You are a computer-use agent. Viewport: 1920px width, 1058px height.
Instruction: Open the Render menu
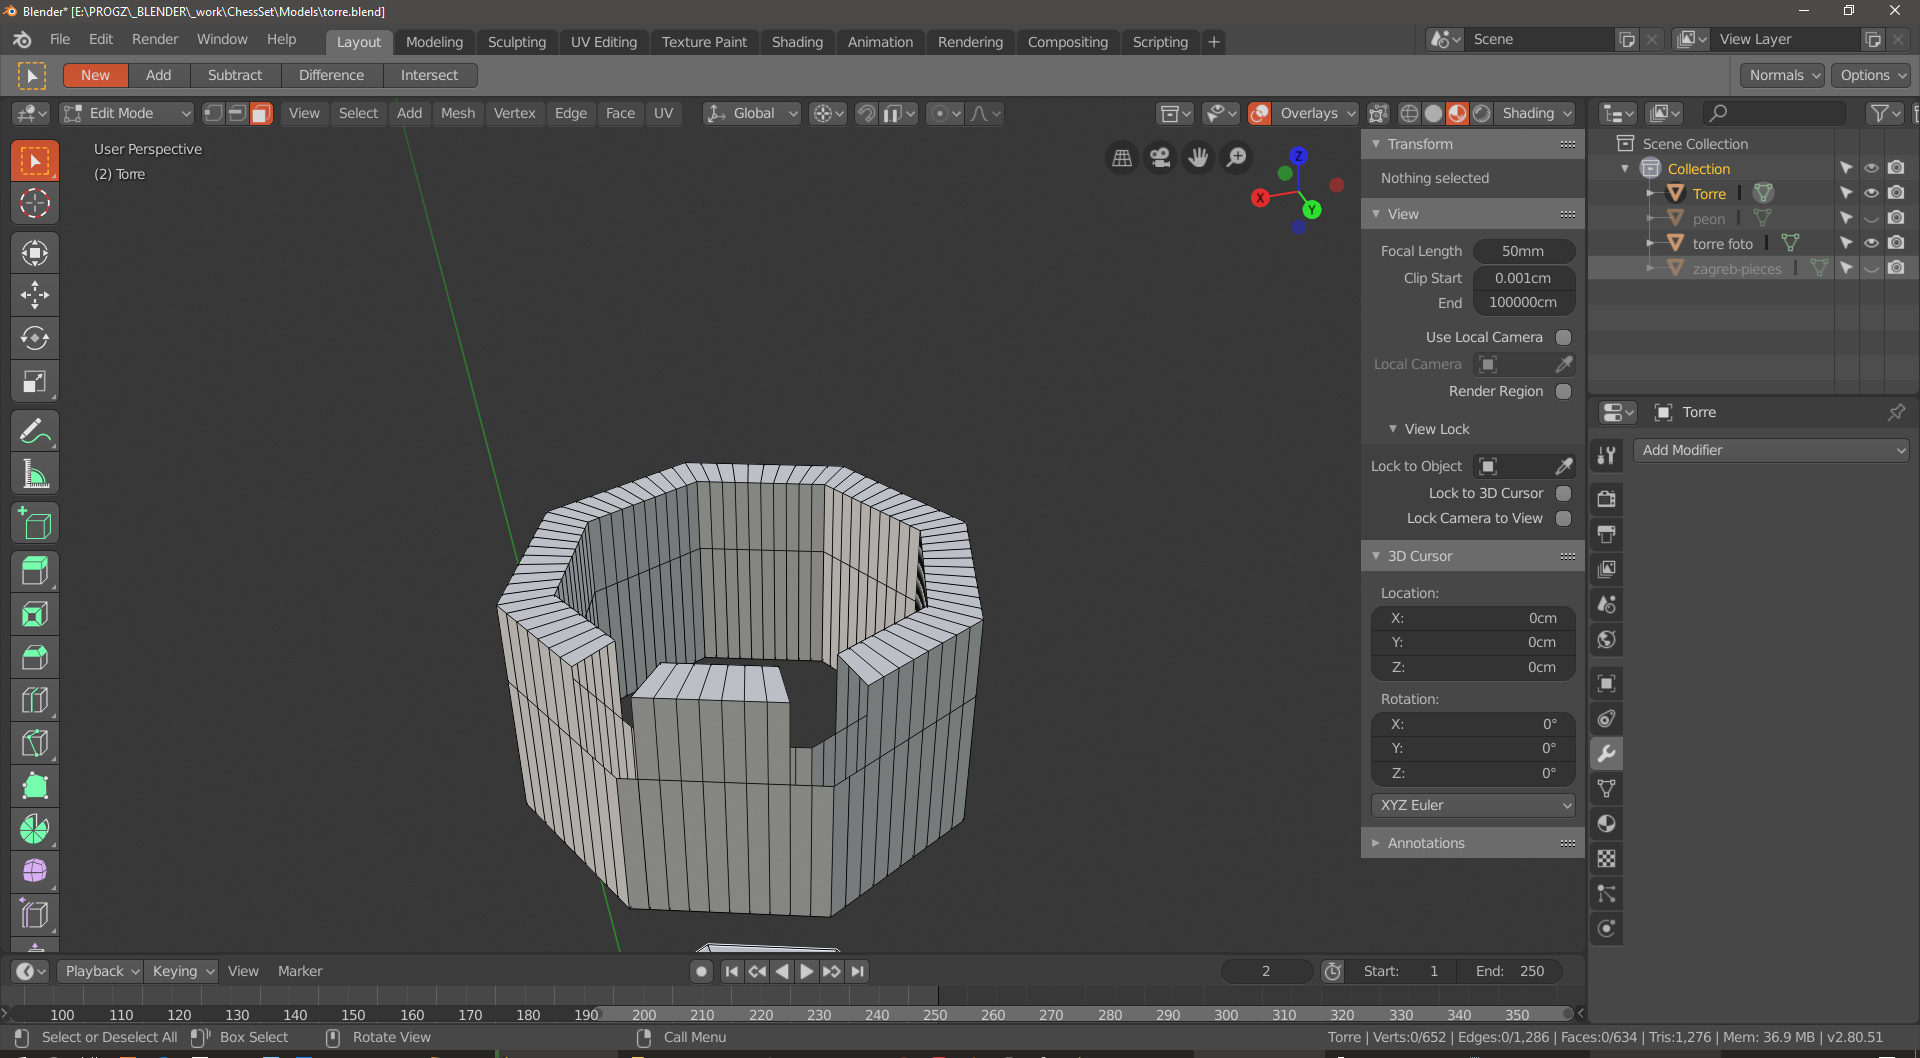point(155,39)
